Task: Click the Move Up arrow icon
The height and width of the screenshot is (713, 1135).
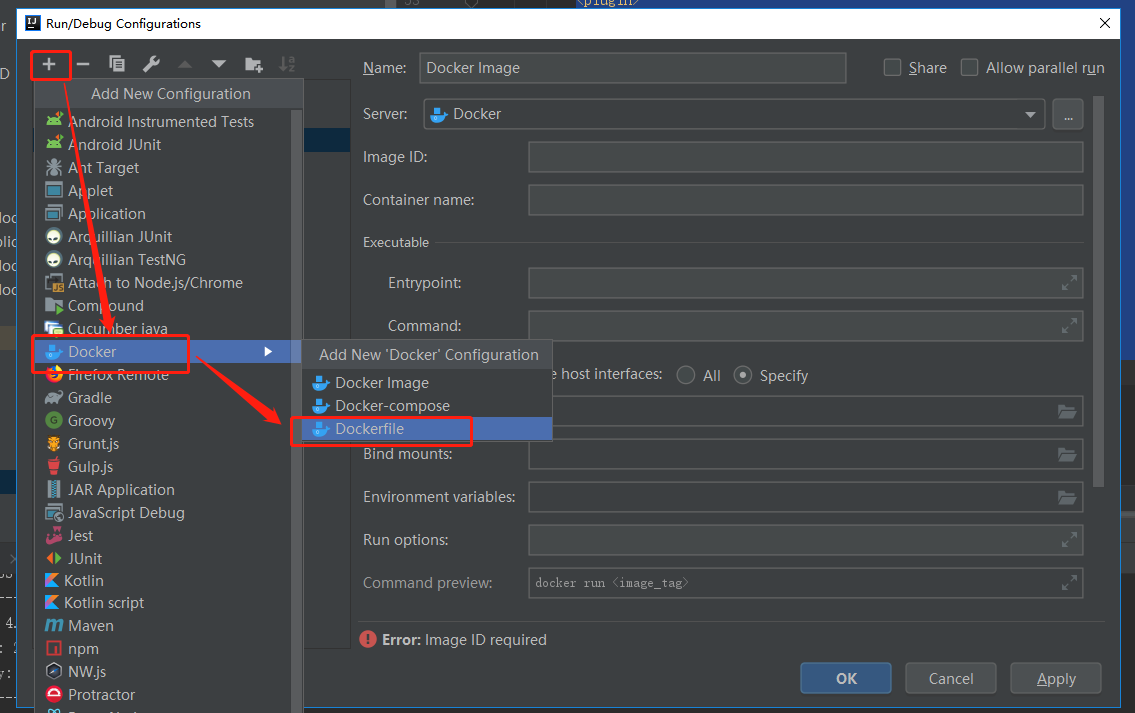Action: point(185,64)
